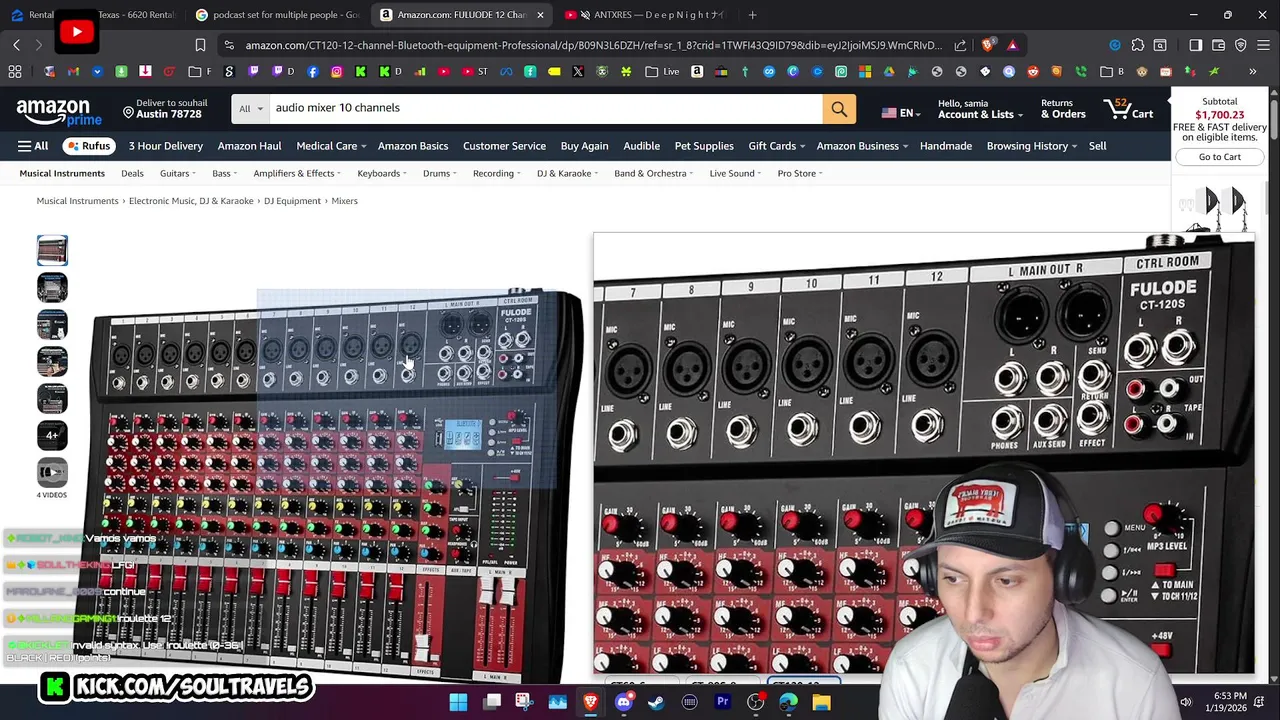Open the browser apps grid icon
The height and width of the screenshot is (720, 1280).
[x=15, y=71]
